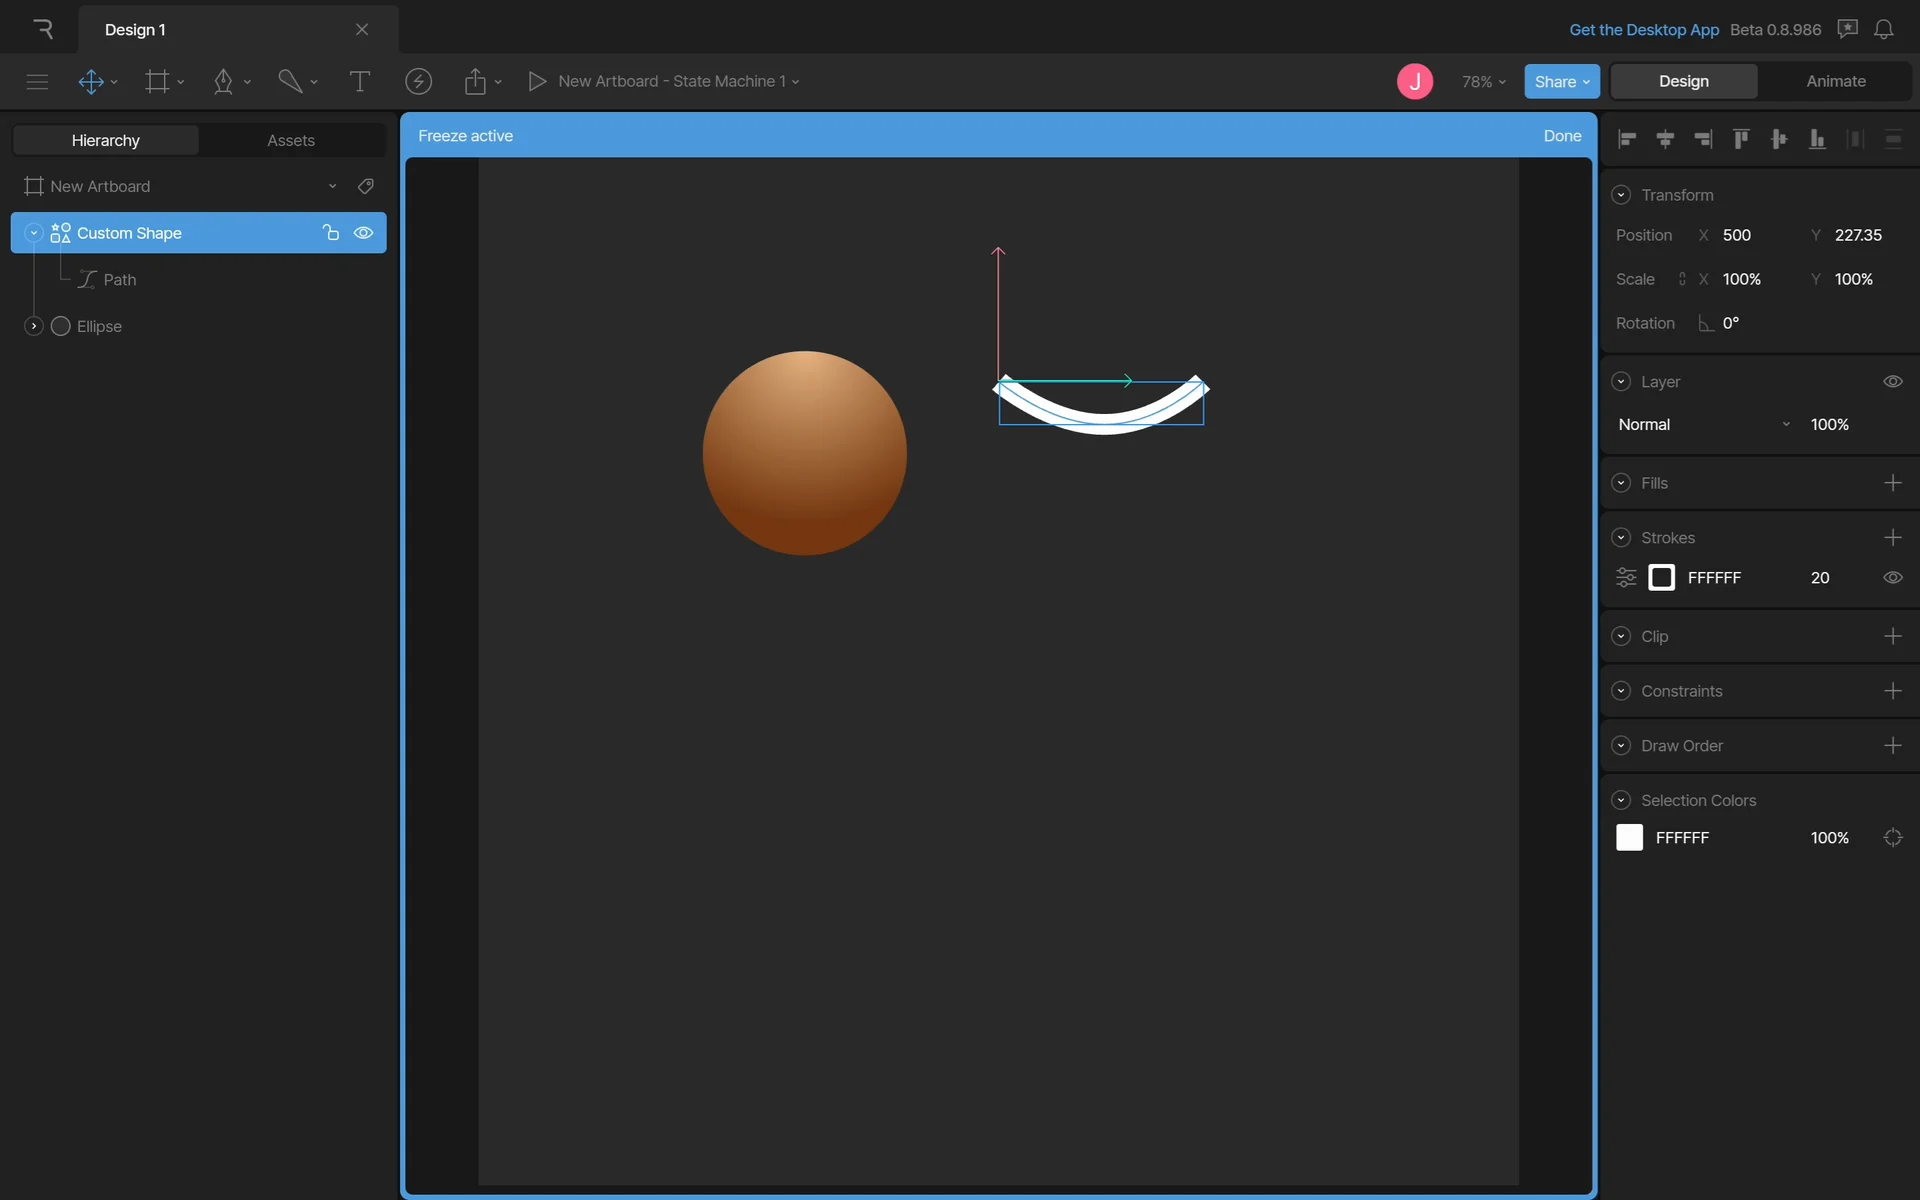Viewport: 1920px width, 1200px height.
Task: Toggle the FFFFFF stroke visibility eye
Action: pyautogui.click(x=1892, y=578)
